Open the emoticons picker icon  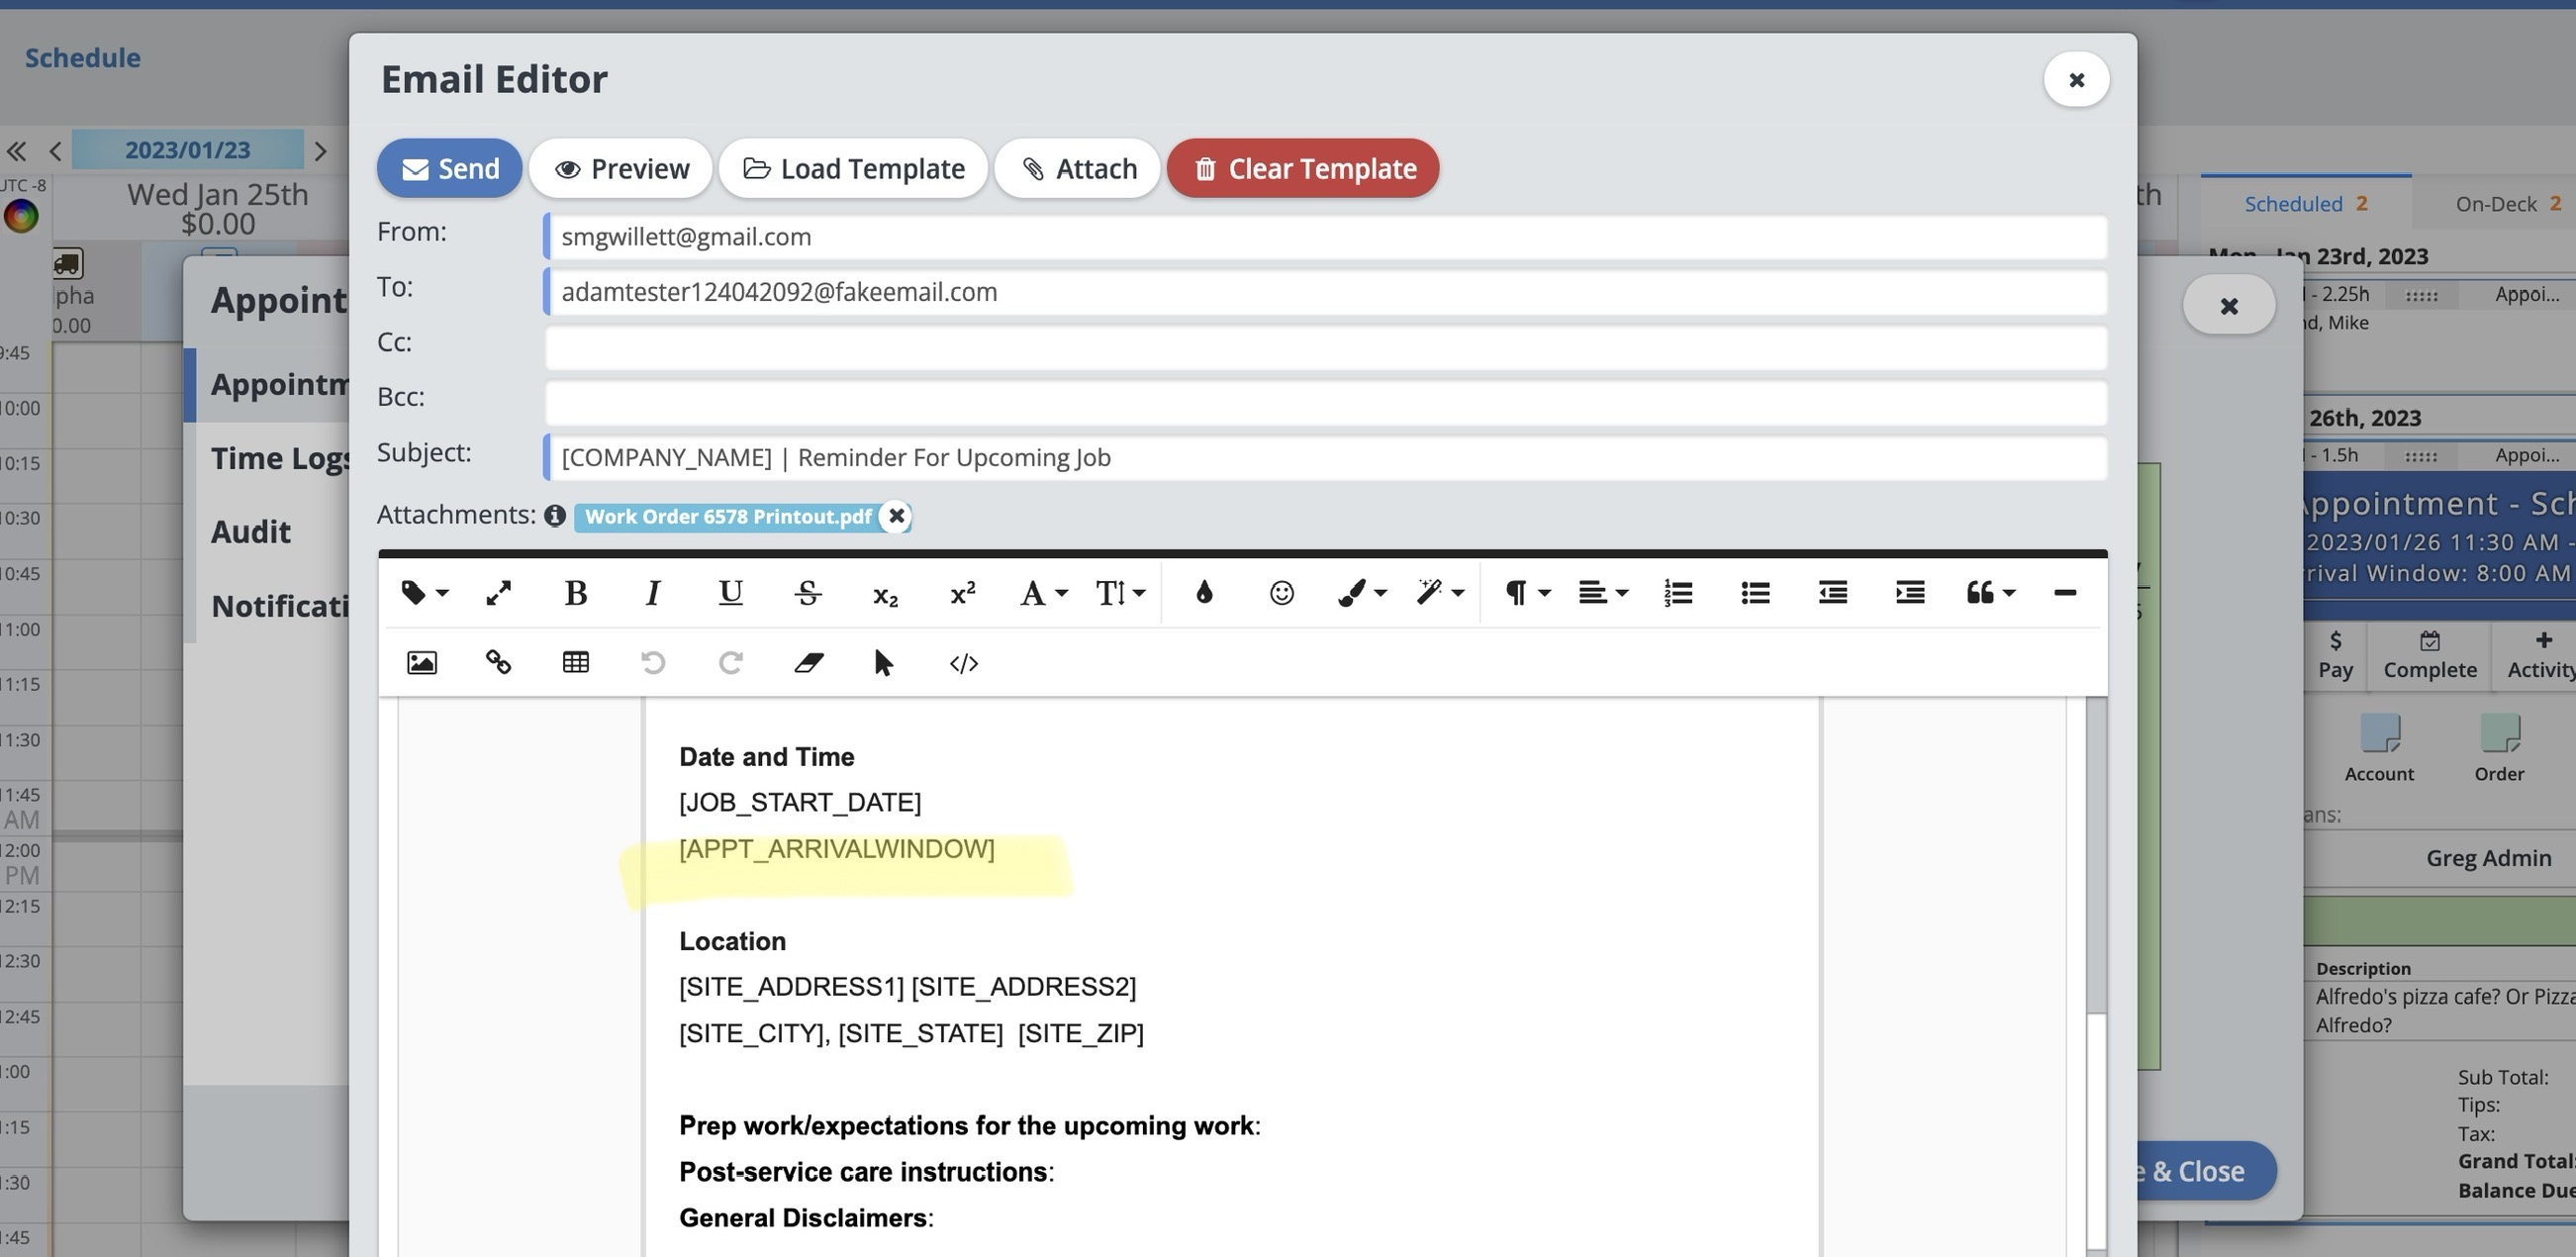(1281, 594)
